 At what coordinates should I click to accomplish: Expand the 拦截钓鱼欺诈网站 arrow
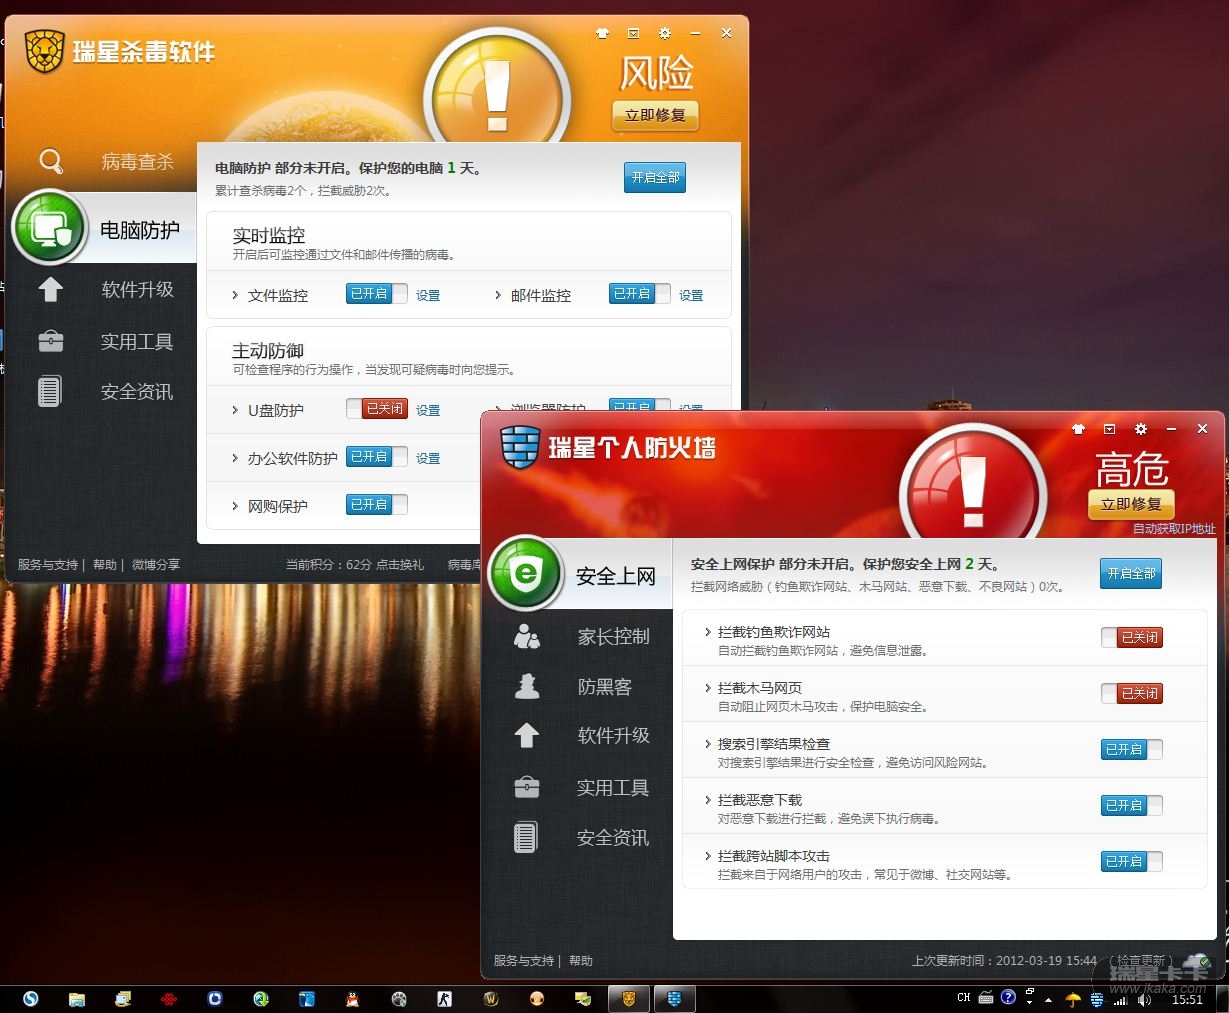[x=707, y=632]
